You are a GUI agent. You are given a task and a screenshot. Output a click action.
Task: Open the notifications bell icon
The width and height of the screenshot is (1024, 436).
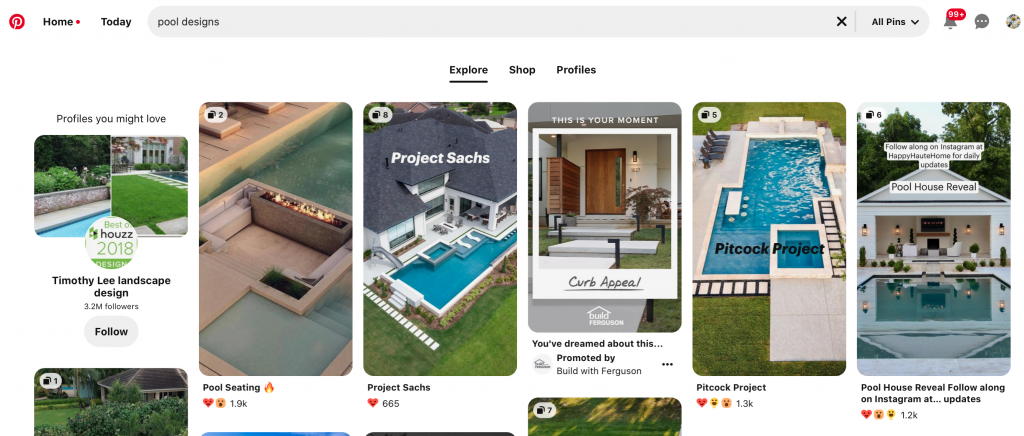[x=950, y=22]
